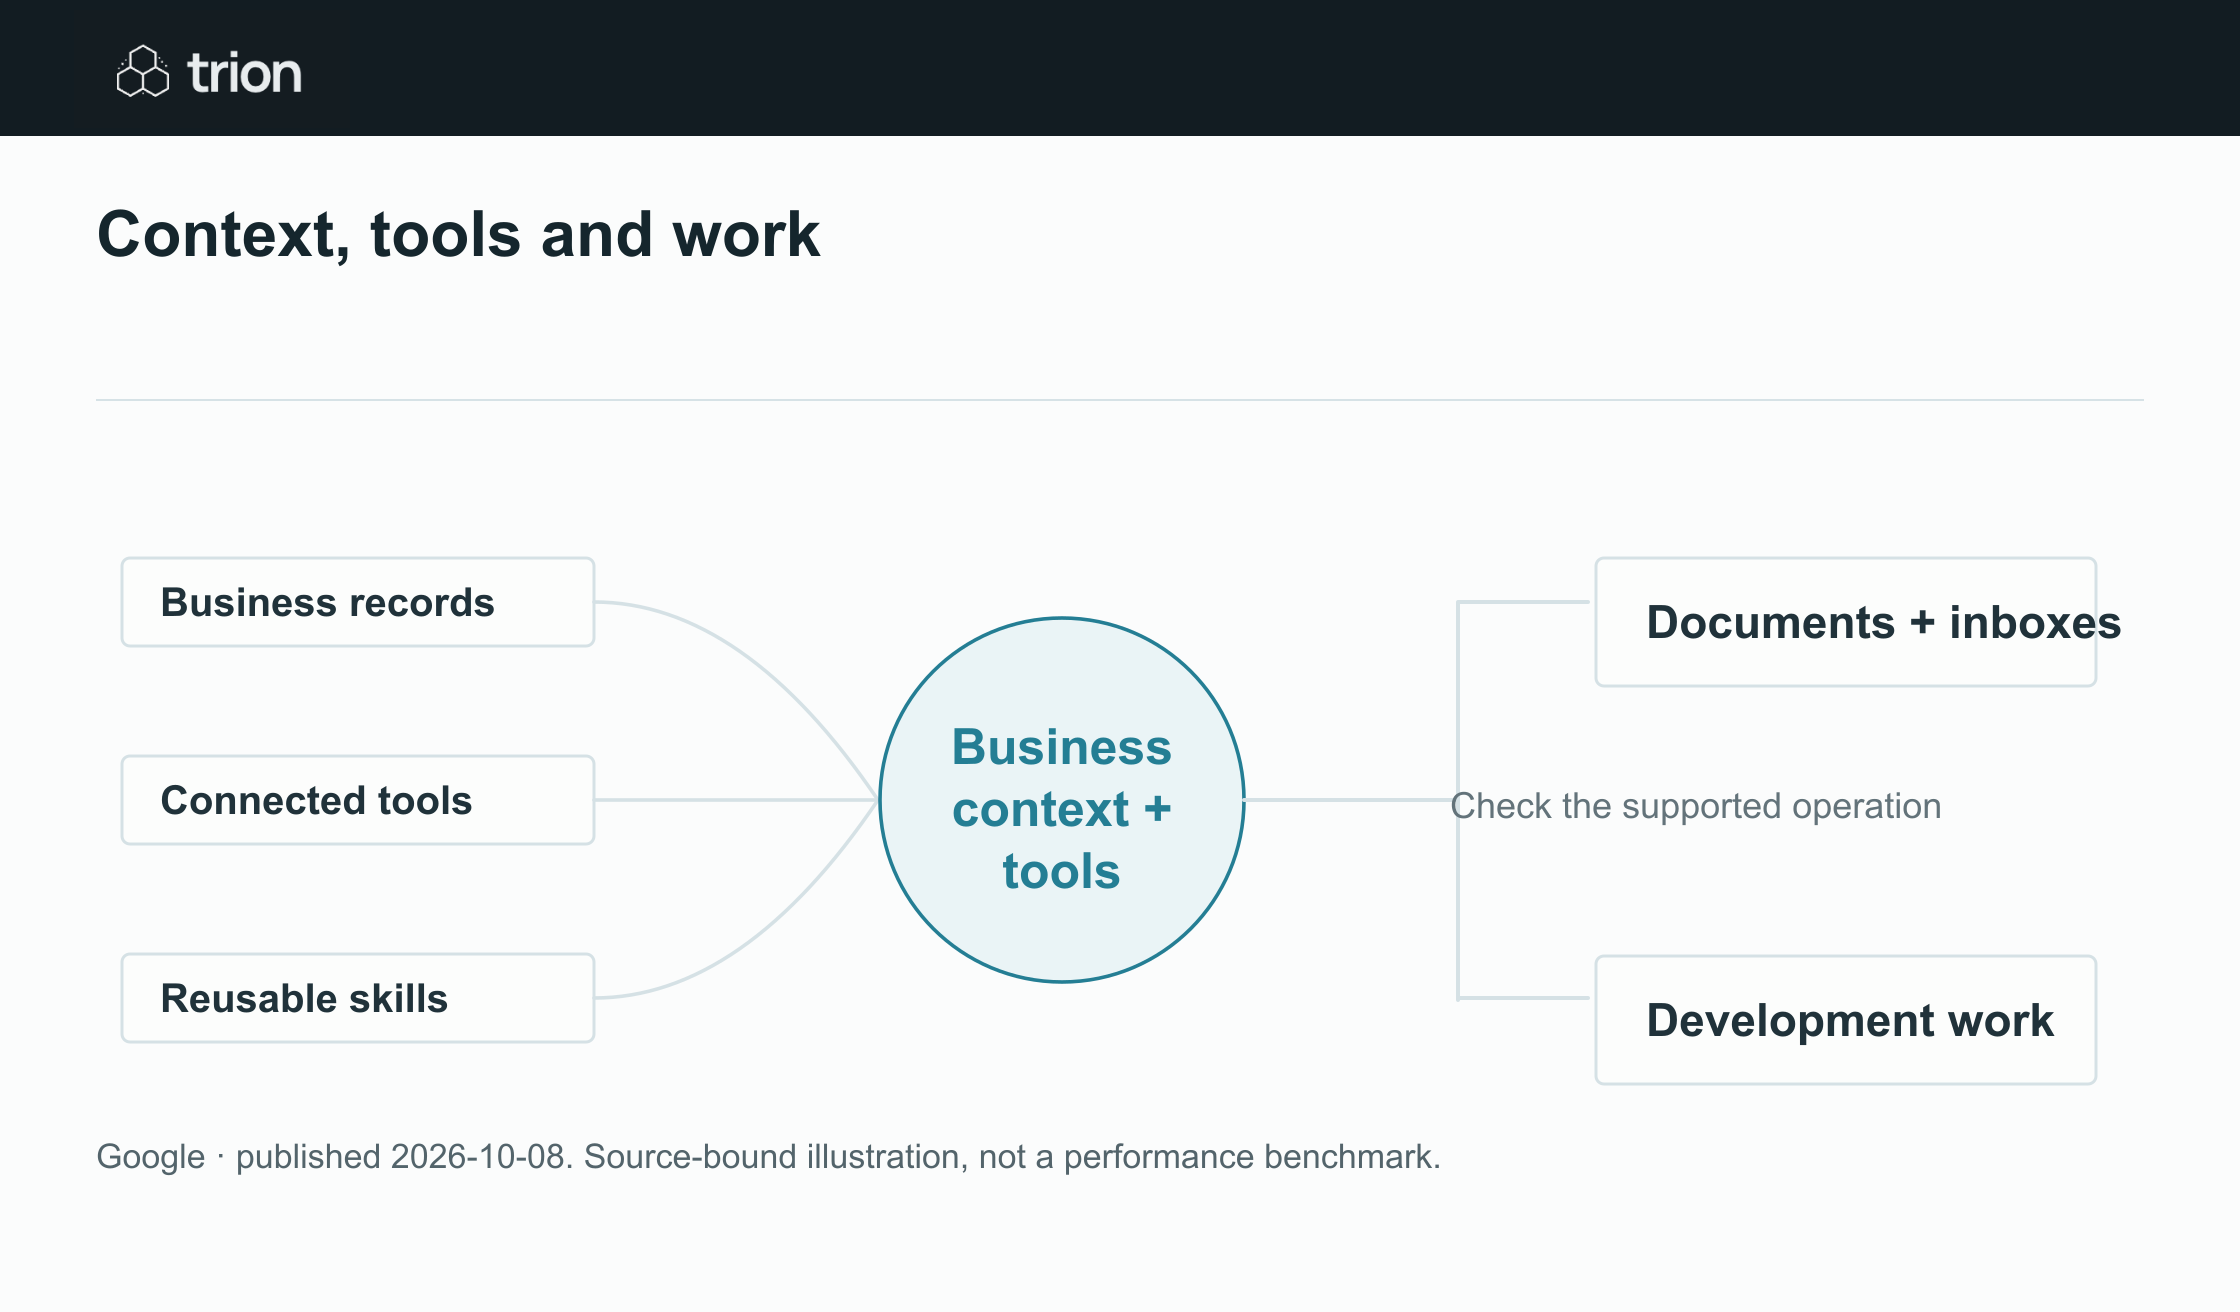This screenshot has height=1312, width=2240.
Task: Select the Connected tools box
Action: coord(358,800)
